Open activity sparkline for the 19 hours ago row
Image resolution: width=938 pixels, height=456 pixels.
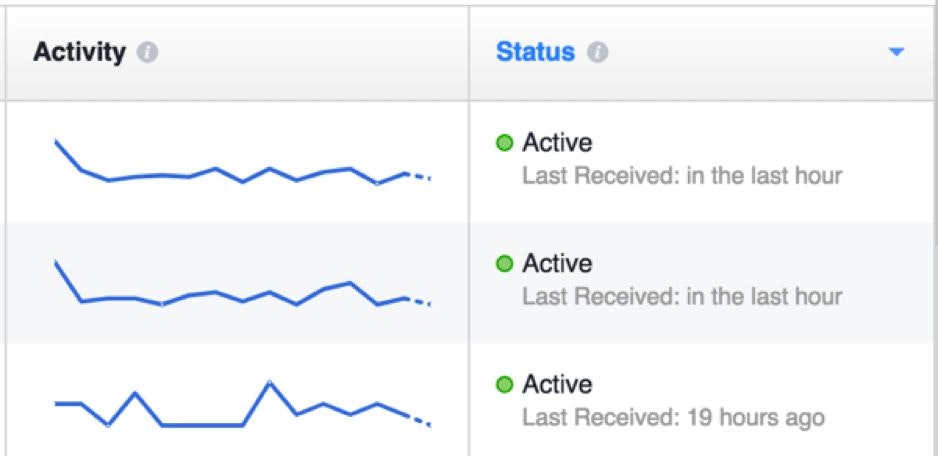point(240,406)
